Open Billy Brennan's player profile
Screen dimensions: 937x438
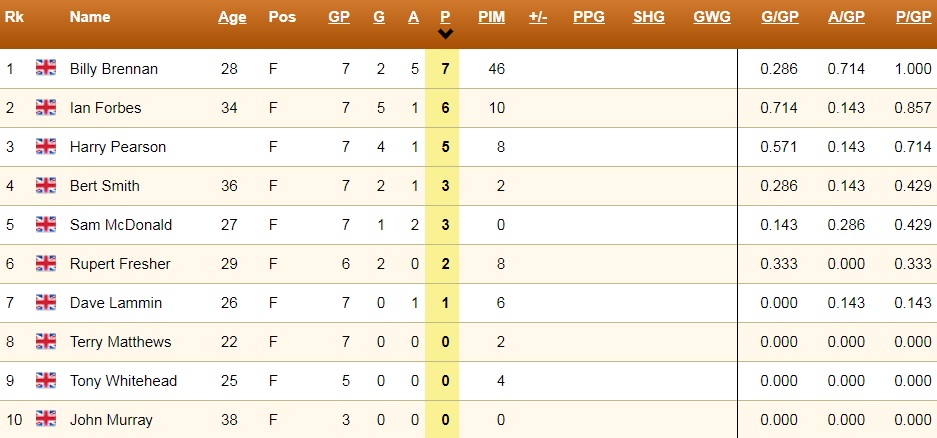click(114, 69)
